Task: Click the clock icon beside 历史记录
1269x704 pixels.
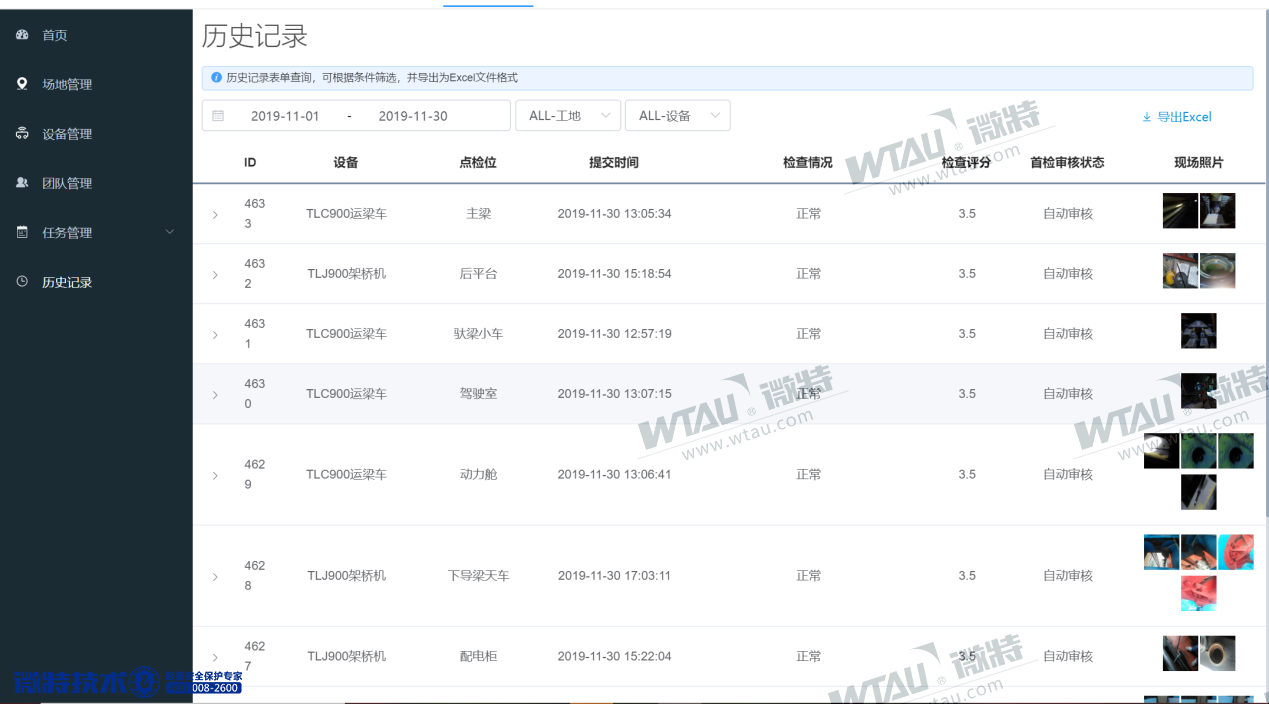Action: (x=22, y=282)
